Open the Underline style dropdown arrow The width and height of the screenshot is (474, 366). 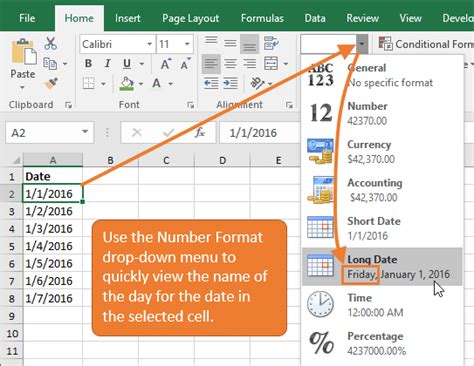(x=142, y=64)
